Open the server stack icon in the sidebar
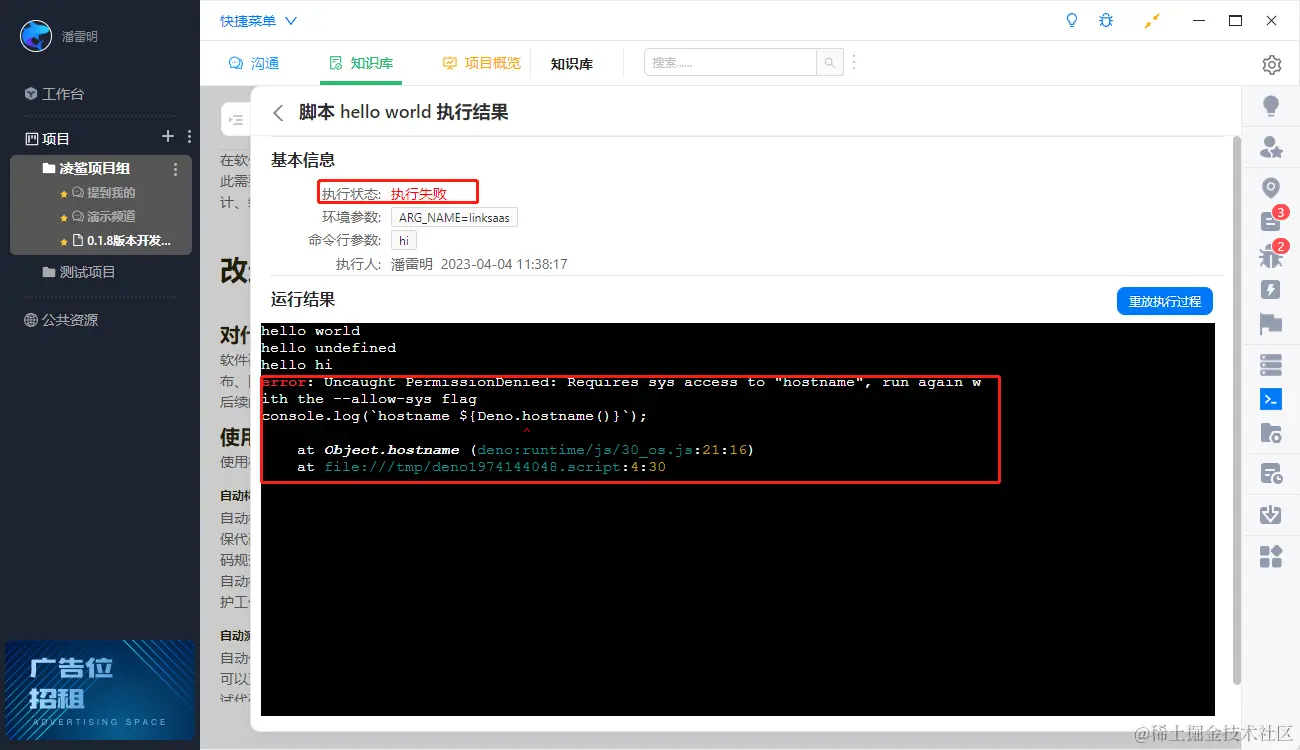This screenshot has width=1300, height=750. (1271, 365)
